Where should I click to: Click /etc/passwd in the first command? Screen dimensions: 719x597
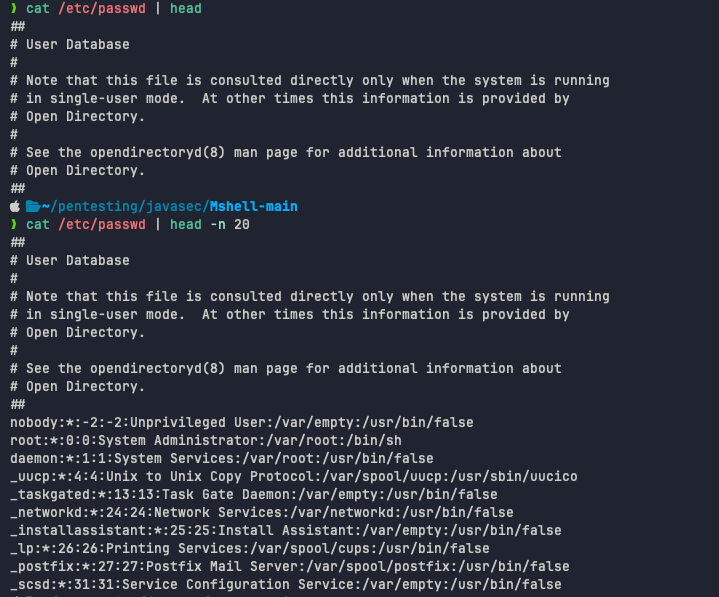pyautogui.click(x=102, y=8)
